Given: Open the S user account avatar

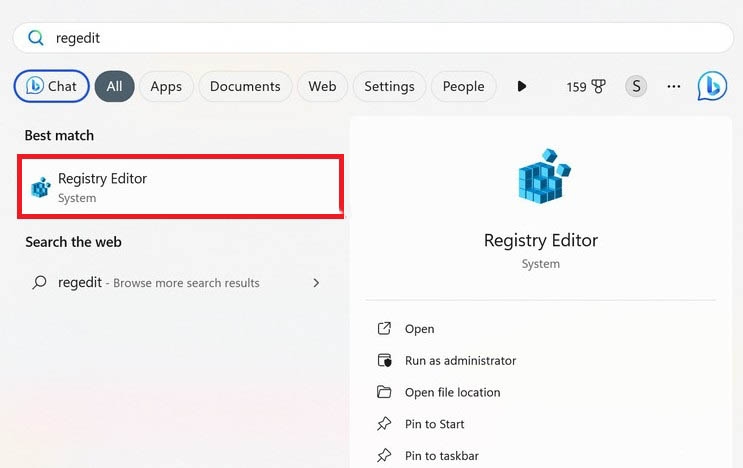Looking at the screenshot, I should [635, 86].
